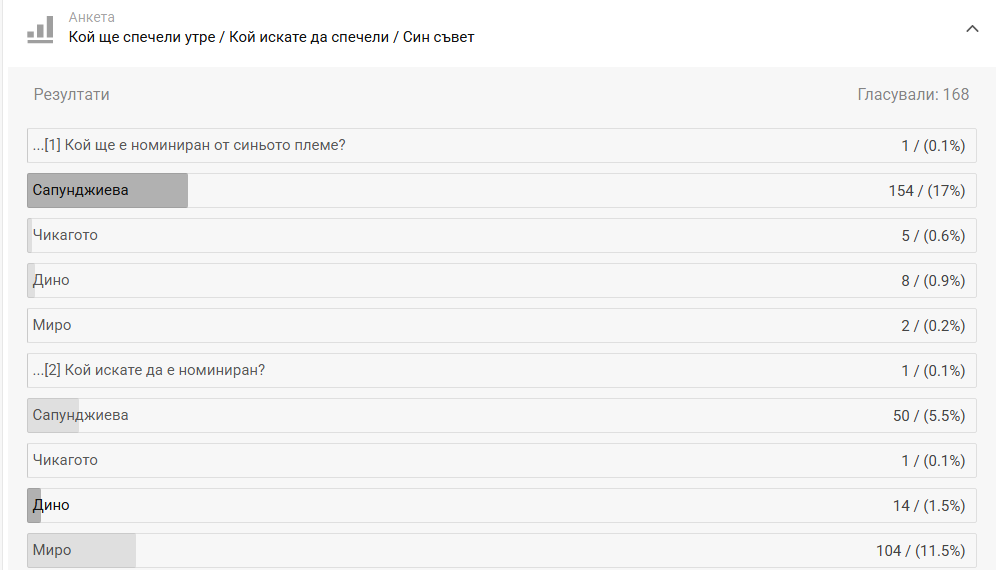Viewport: 999px width, 570px height.
Task: Click the dark Сапунджиева bar with 154 votes
Action: [107, 190]
